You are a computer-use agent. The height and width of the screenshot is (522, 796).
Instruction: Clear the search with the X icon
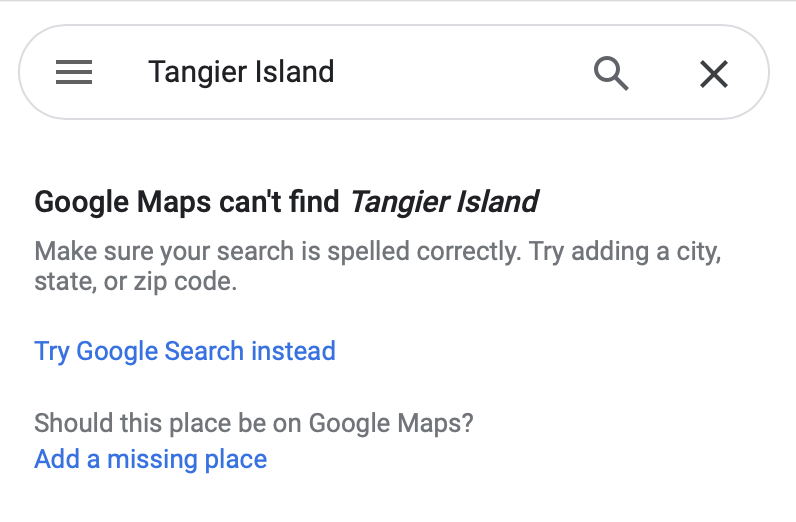tap(713, 73)
